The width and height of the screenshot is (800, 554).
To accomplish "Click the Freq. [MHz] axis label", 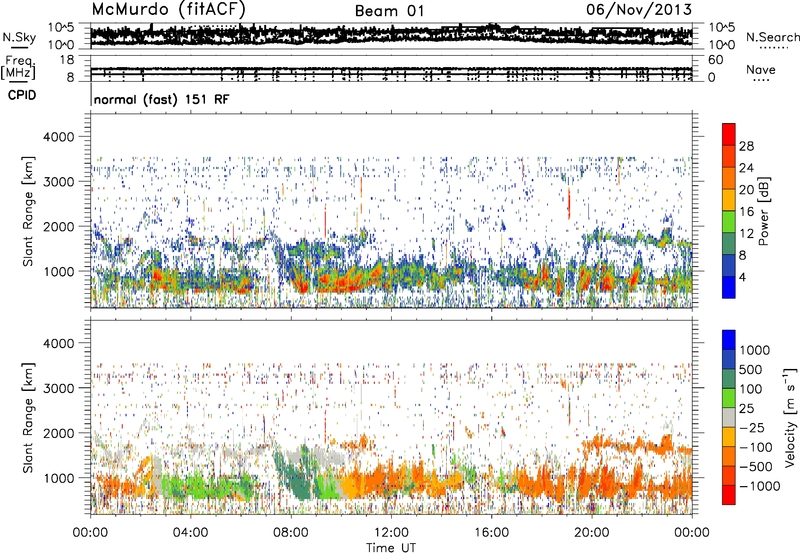I will coord(18,67).
